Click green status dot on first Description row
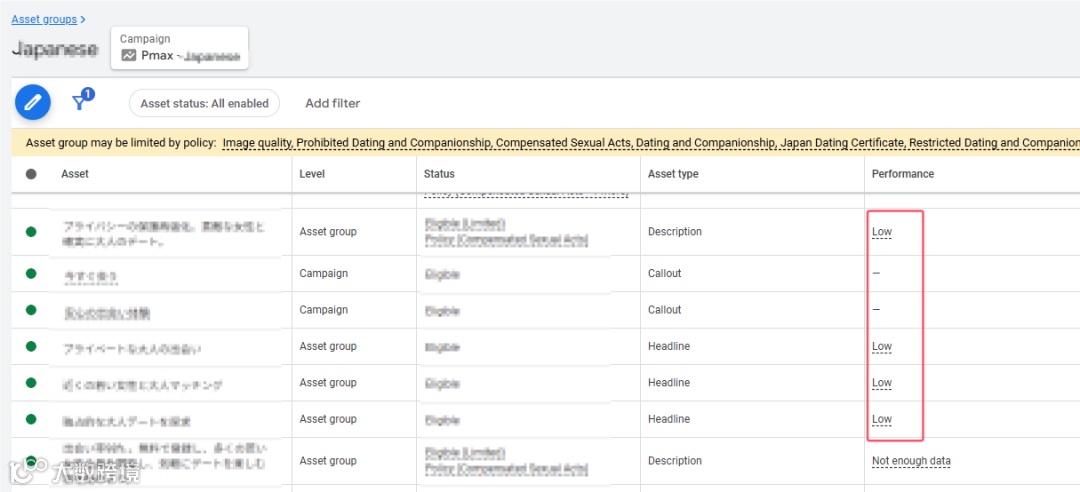Image resolution: width=1080 pixels, height=492 pixels. coord(31,232)
